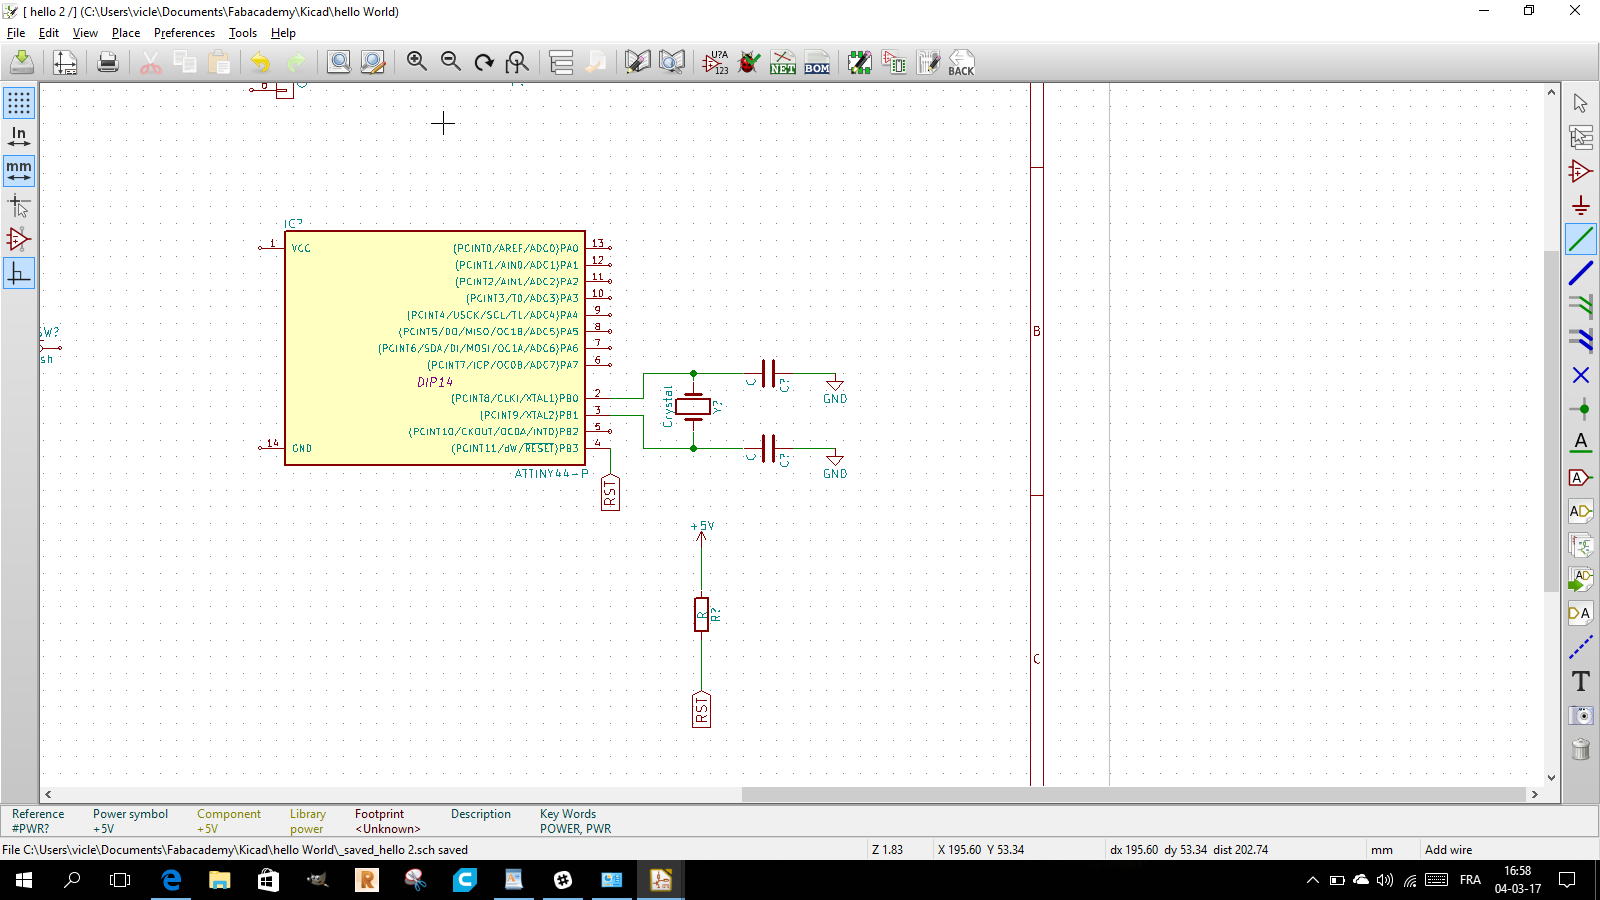The height and width of the screenshot is (900, 1600).
Task: Select the ATTINY44-P chip symbol
Action: (x=435, y=348)
